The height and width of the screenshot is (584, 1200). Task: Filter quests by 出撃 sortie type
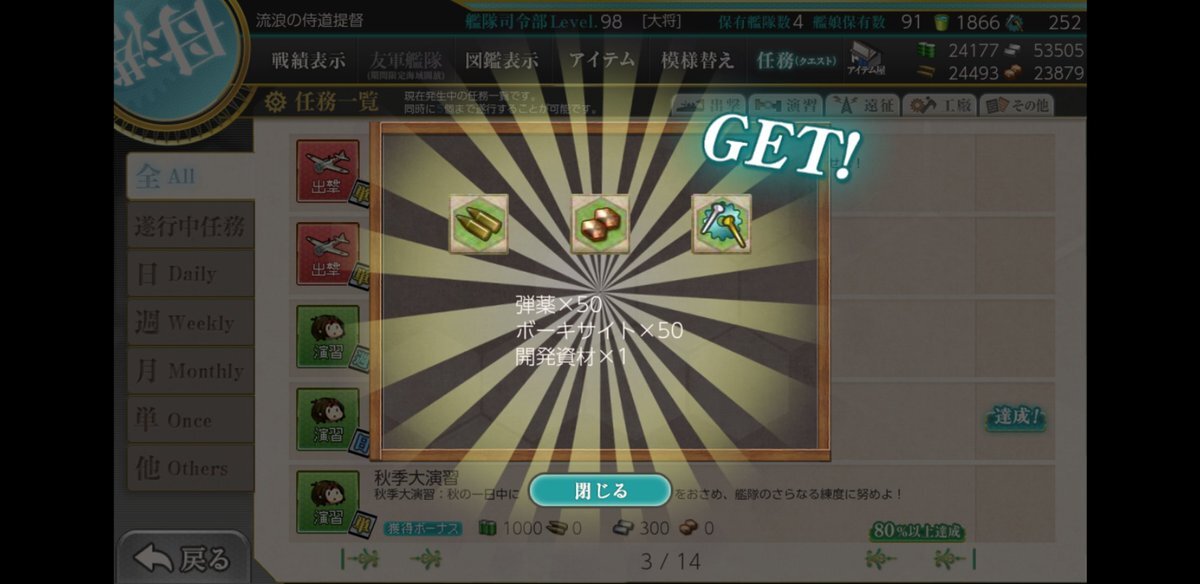707,104
